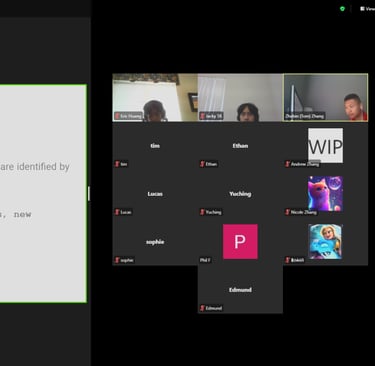375x366 pixels.
Task: Select the Ethan participant name in tile center
Action: pos(240,146)
